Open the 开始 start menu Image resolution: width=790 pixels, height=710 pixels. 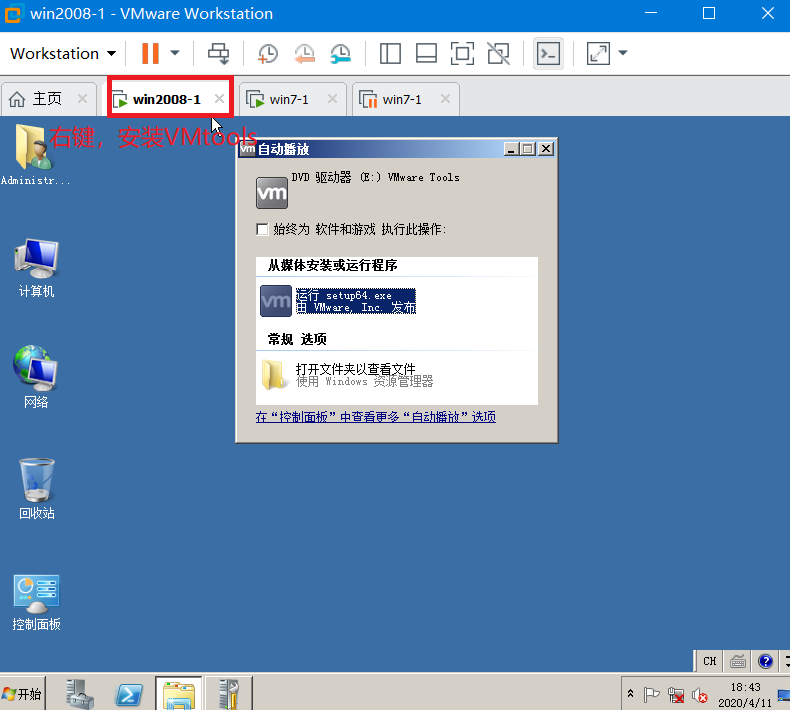coord(22,694)
